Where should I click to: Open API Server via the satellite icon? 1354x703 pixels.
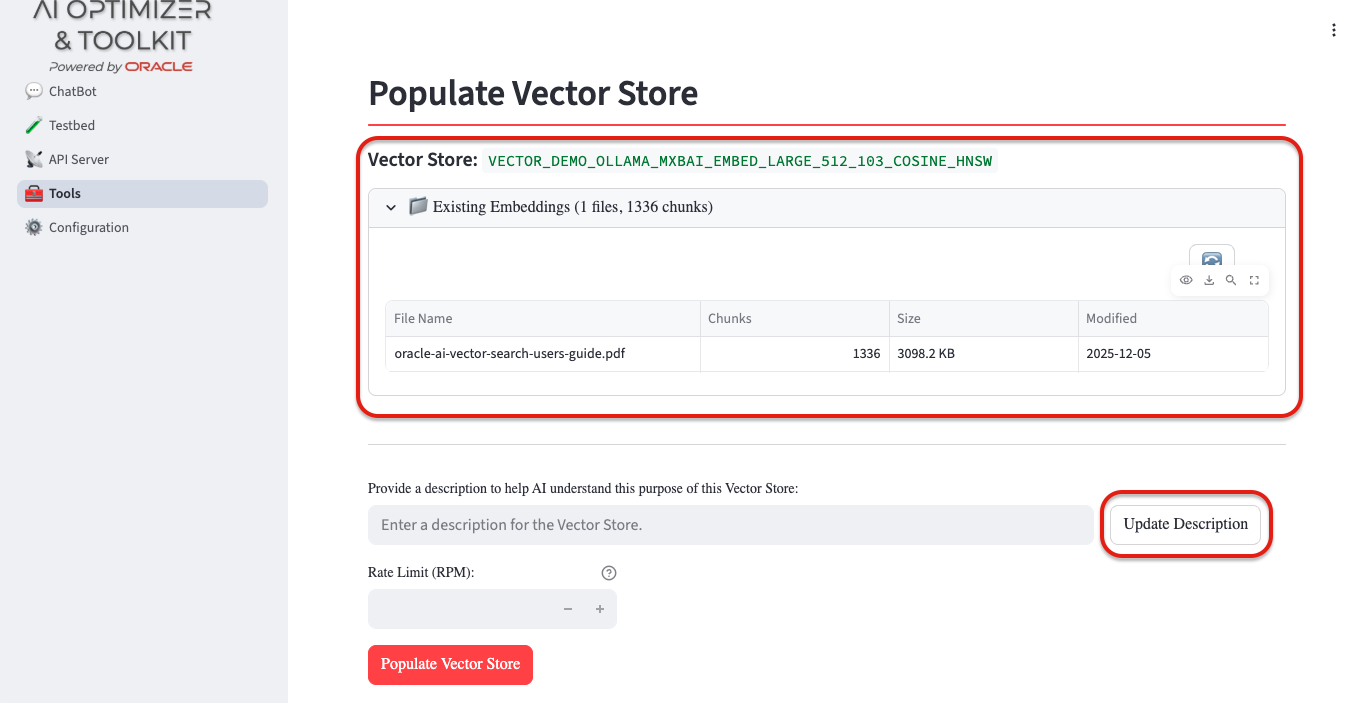[x=33, y=159]
